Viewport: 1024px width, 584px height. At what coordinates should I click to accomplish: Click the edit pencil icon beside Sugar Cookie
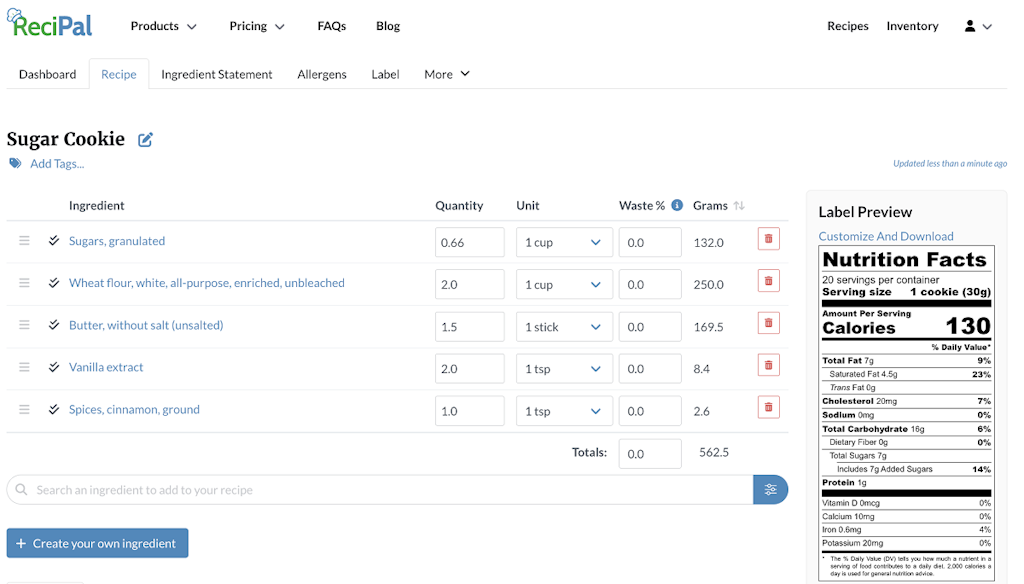[145, 140]
